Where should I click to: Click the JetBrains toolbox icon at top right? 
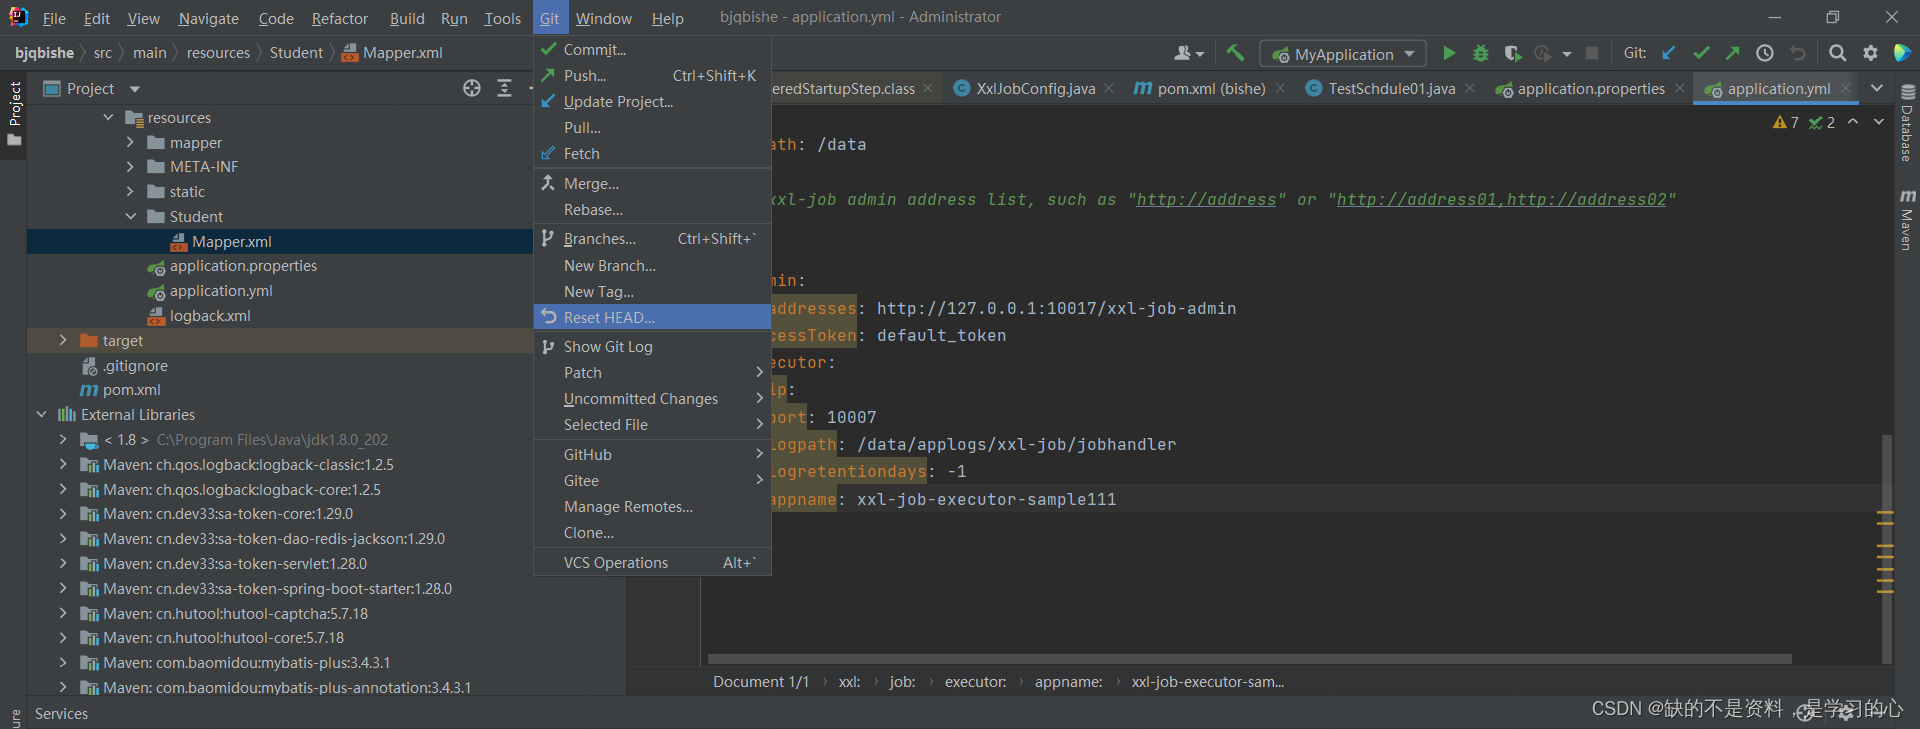click(1903, 53)
